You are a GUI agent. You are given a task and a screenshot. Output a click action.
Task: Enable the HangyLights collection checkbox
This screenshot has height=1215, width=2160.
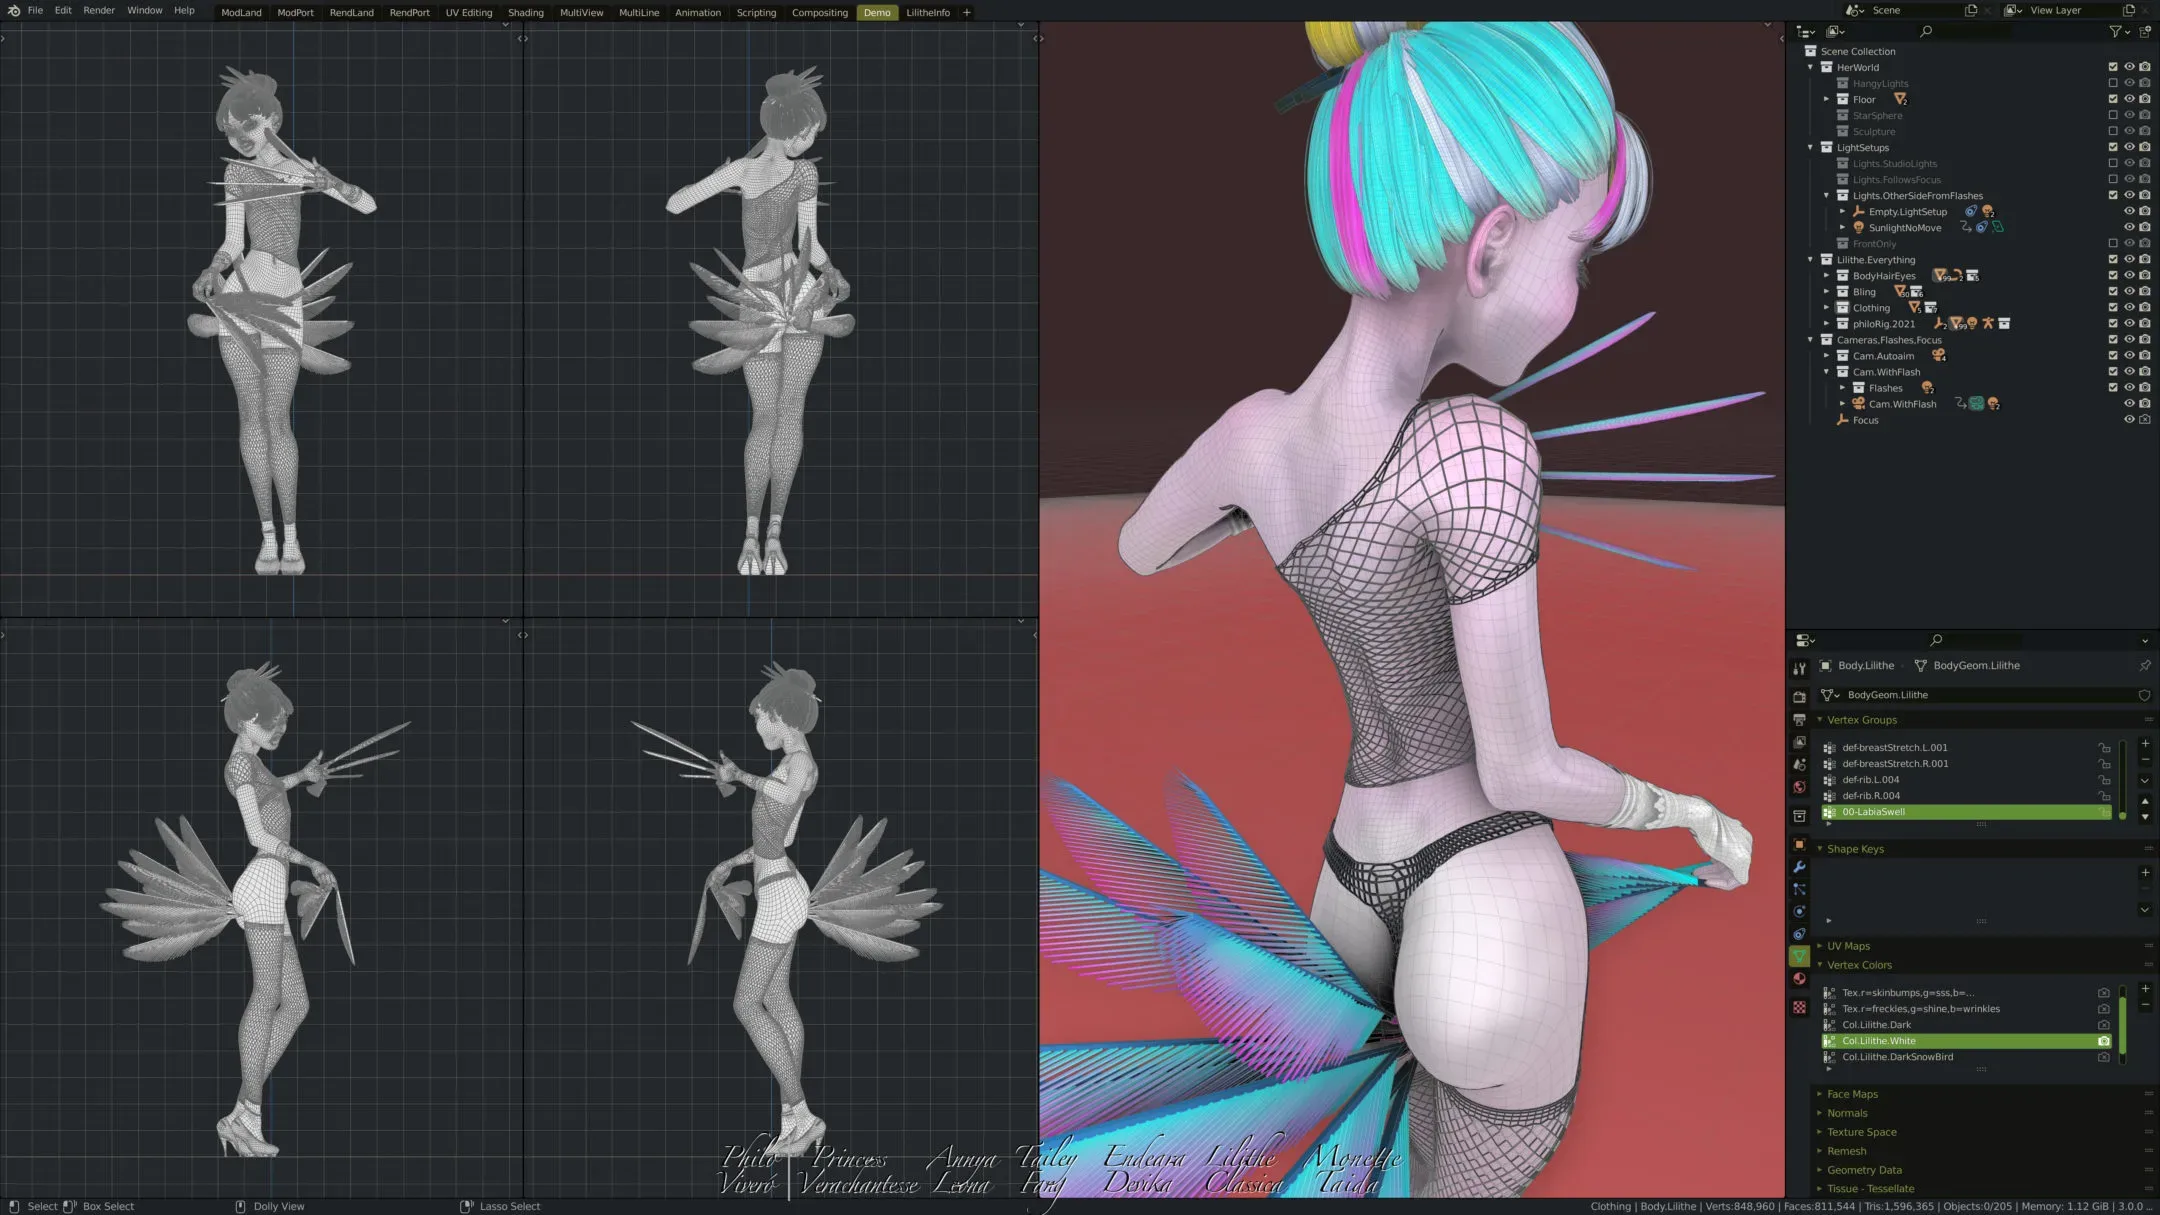(2113, 82)
